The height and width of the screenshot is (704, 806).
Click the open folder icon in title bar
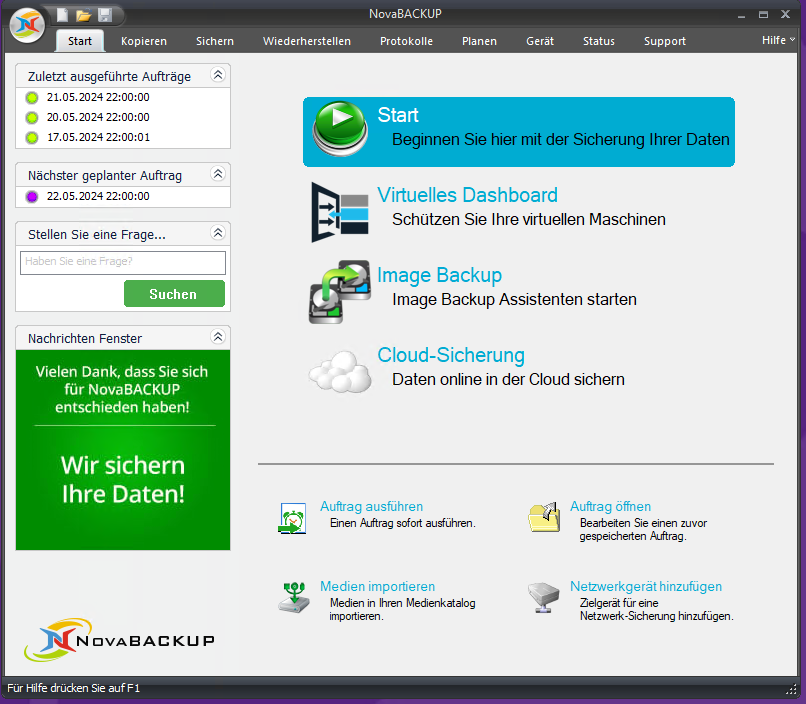tap(84, 15)
